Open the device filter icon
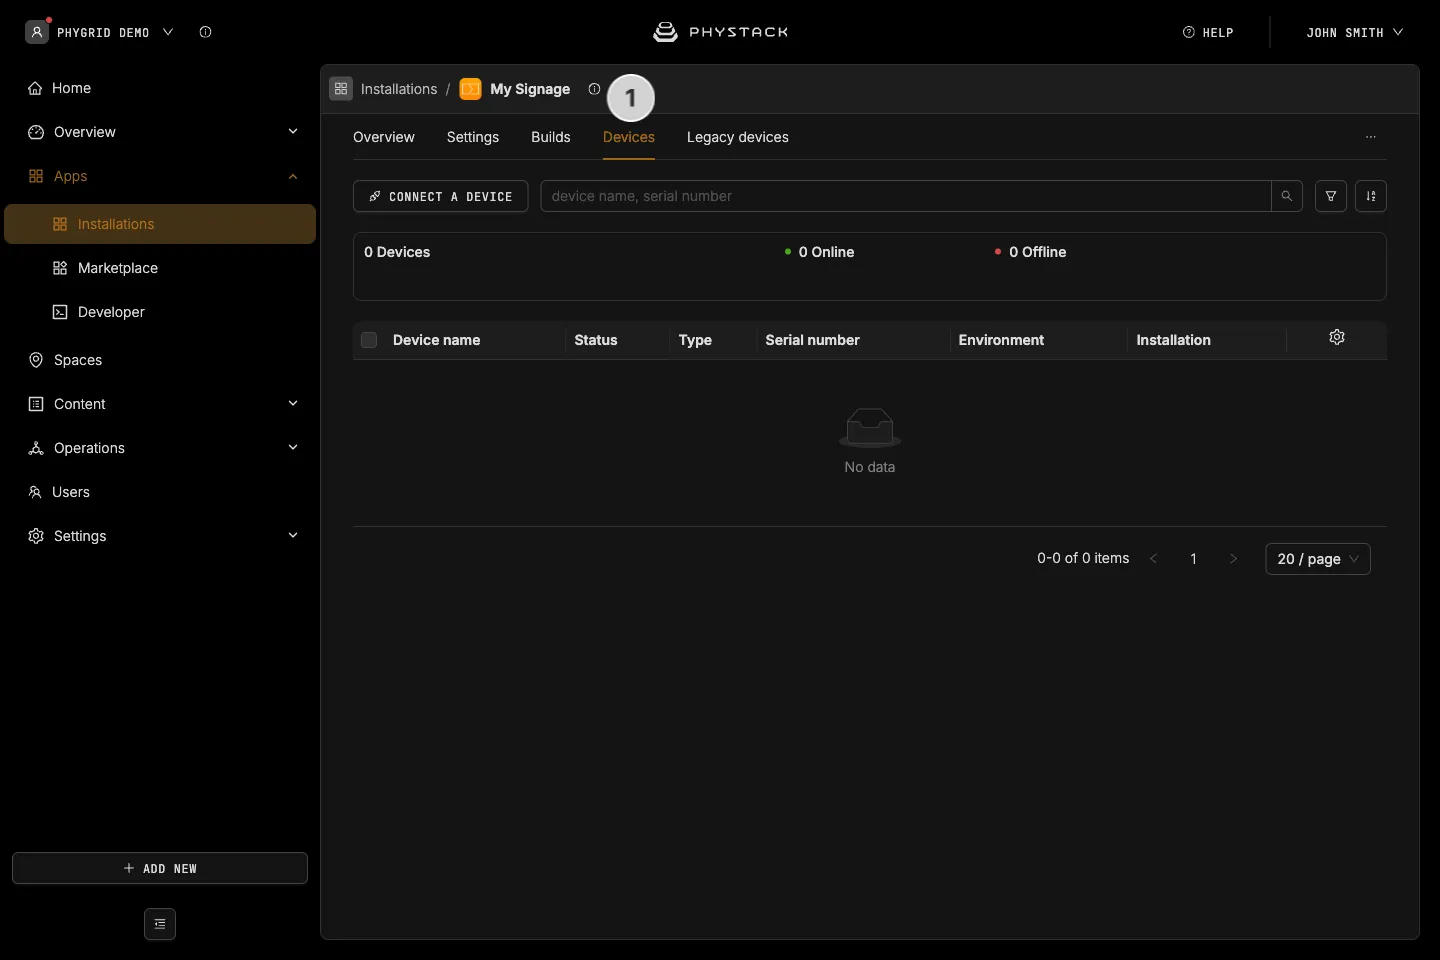The image size is (1440, 960). point(1331,196)
